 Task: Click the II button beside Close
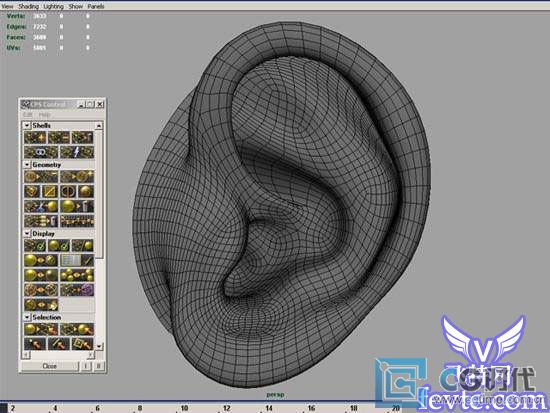(99, 366)
